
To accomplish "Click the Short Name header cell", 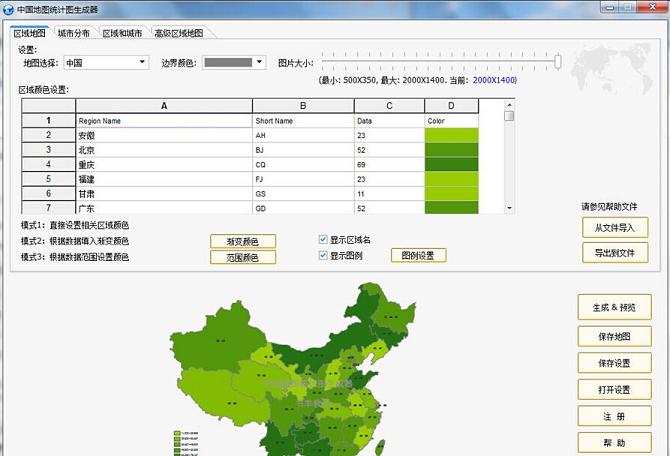I will pos(303,121).
